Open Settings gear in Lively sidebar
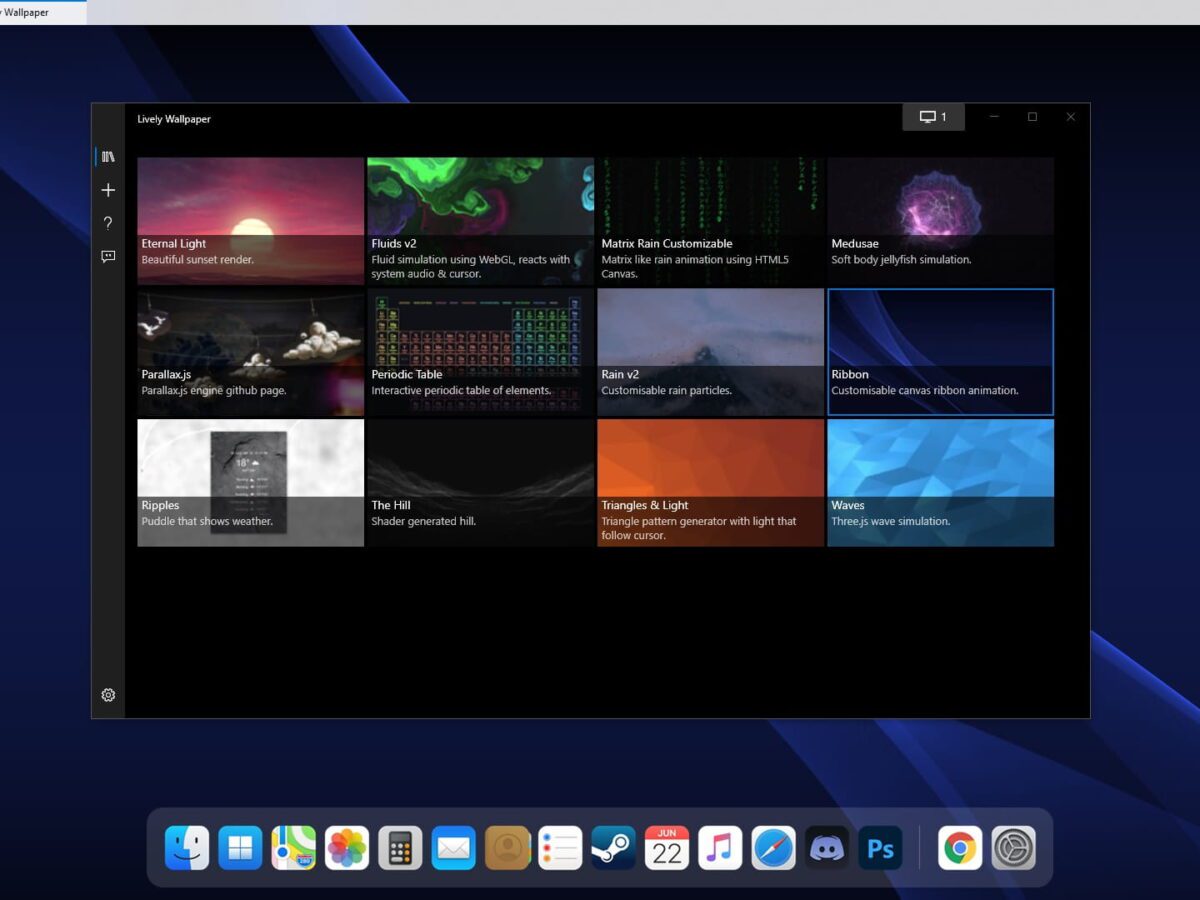 click(108, 695)
